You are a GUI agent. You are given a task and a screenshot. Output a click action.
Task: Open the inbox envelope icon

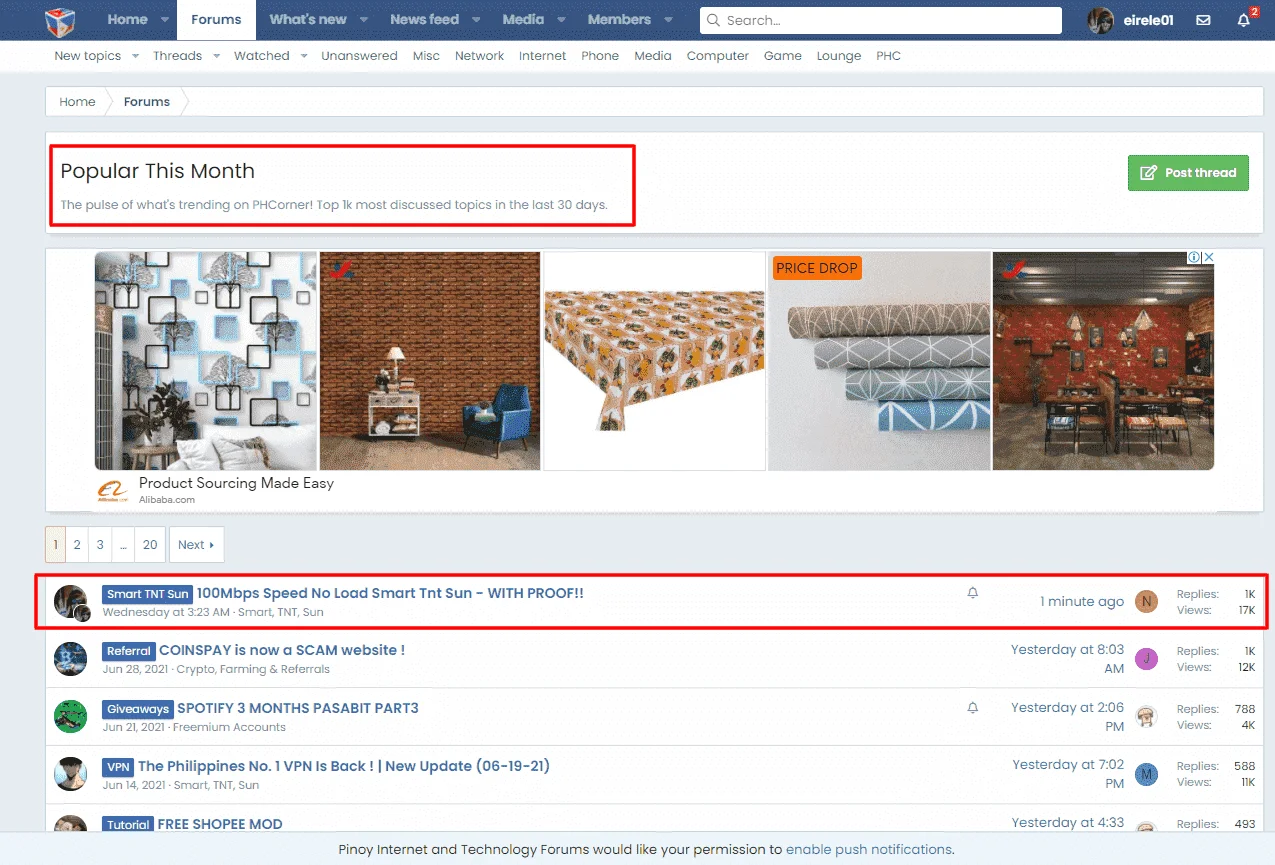[1203, 20]
